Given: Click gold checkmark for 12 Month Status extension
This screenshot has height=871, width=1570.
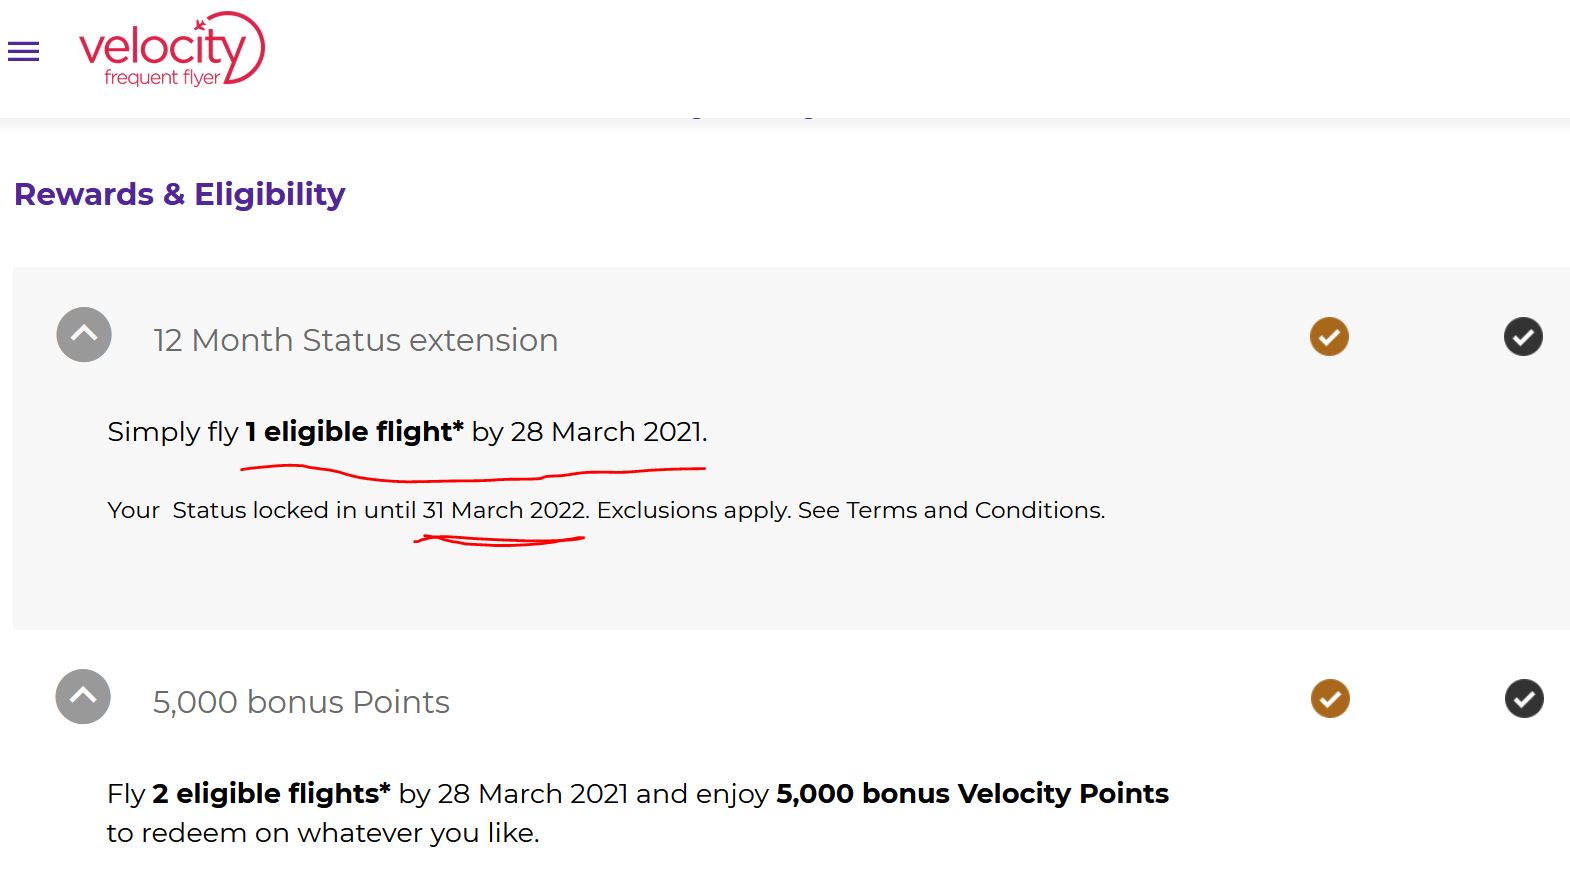Looking at the screenshot, I should [1329, 337].
